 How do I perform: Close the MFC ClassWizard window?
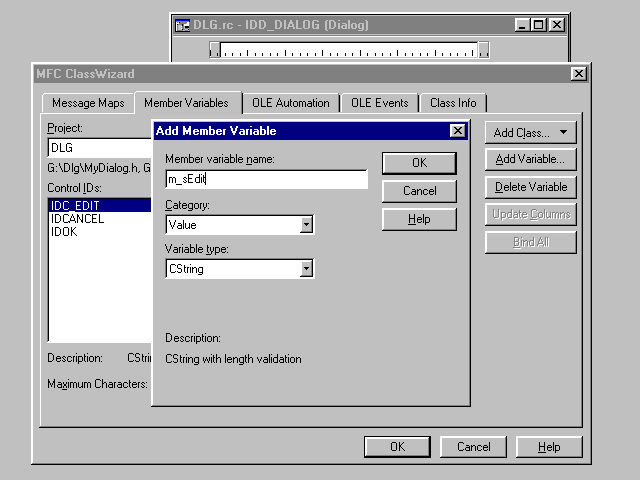coord(578,74)
